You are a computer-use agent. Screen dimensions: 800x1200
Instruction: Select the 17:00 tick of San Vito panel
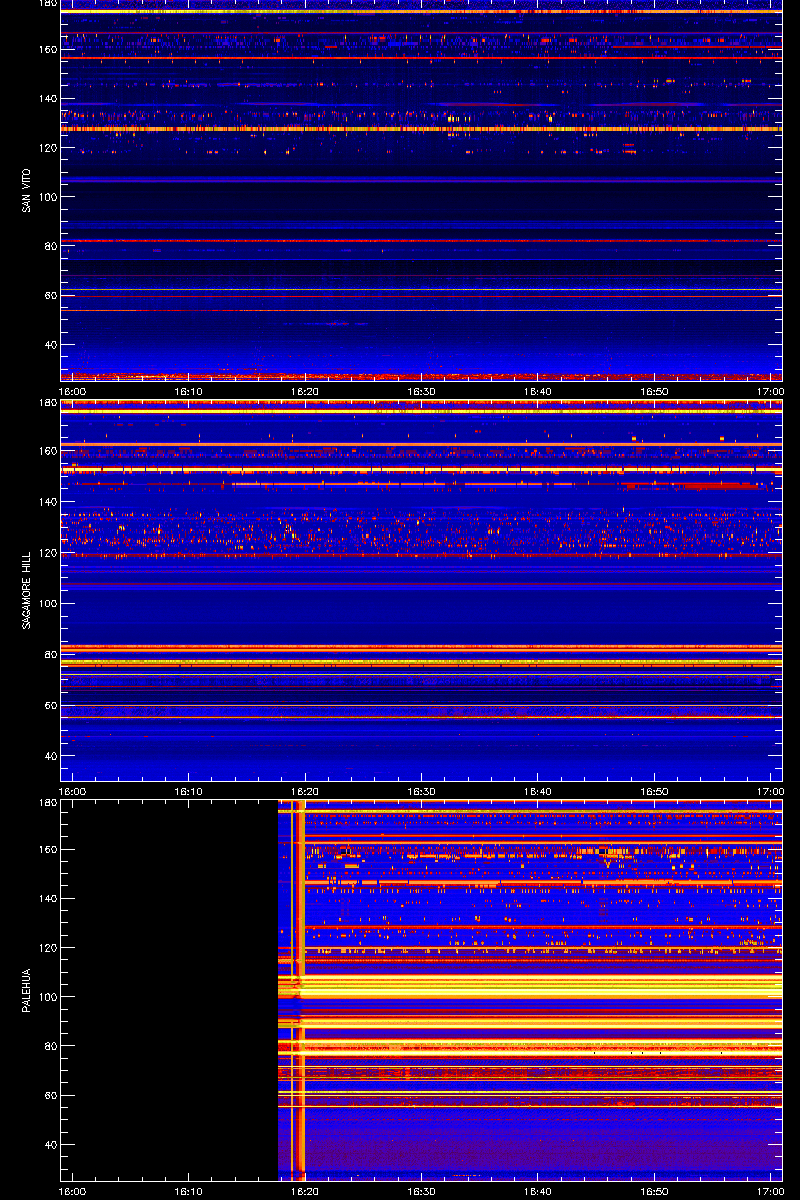coord(770,391)
